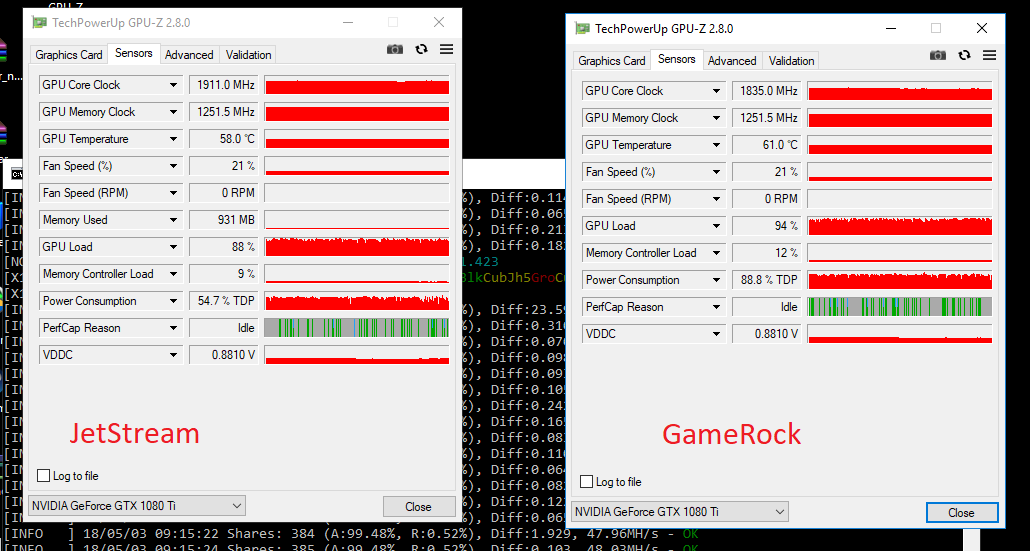The width and height of the screenshot is (1030, 551).
Task: Click 88.8 % TDP value in GameRock window
Action: [767, 280]
